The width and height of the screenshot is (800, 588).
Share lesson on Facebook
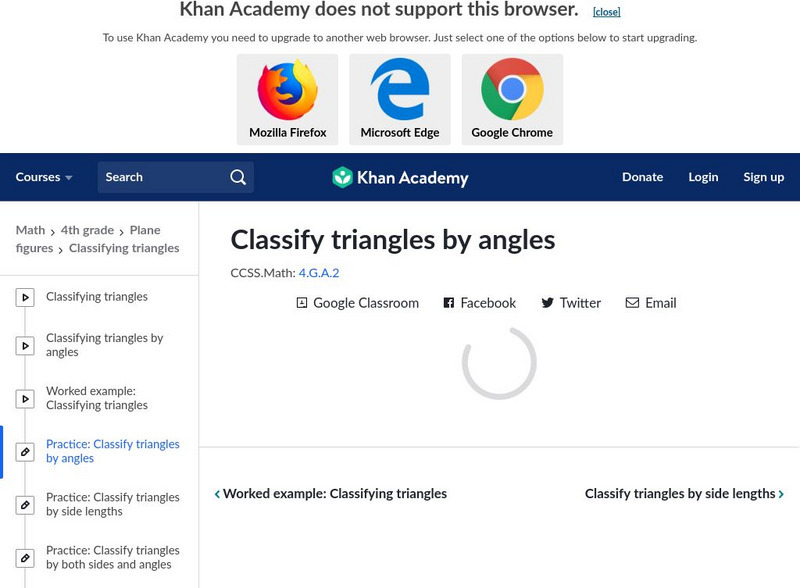pyautogui.click(x=480, y=303)
